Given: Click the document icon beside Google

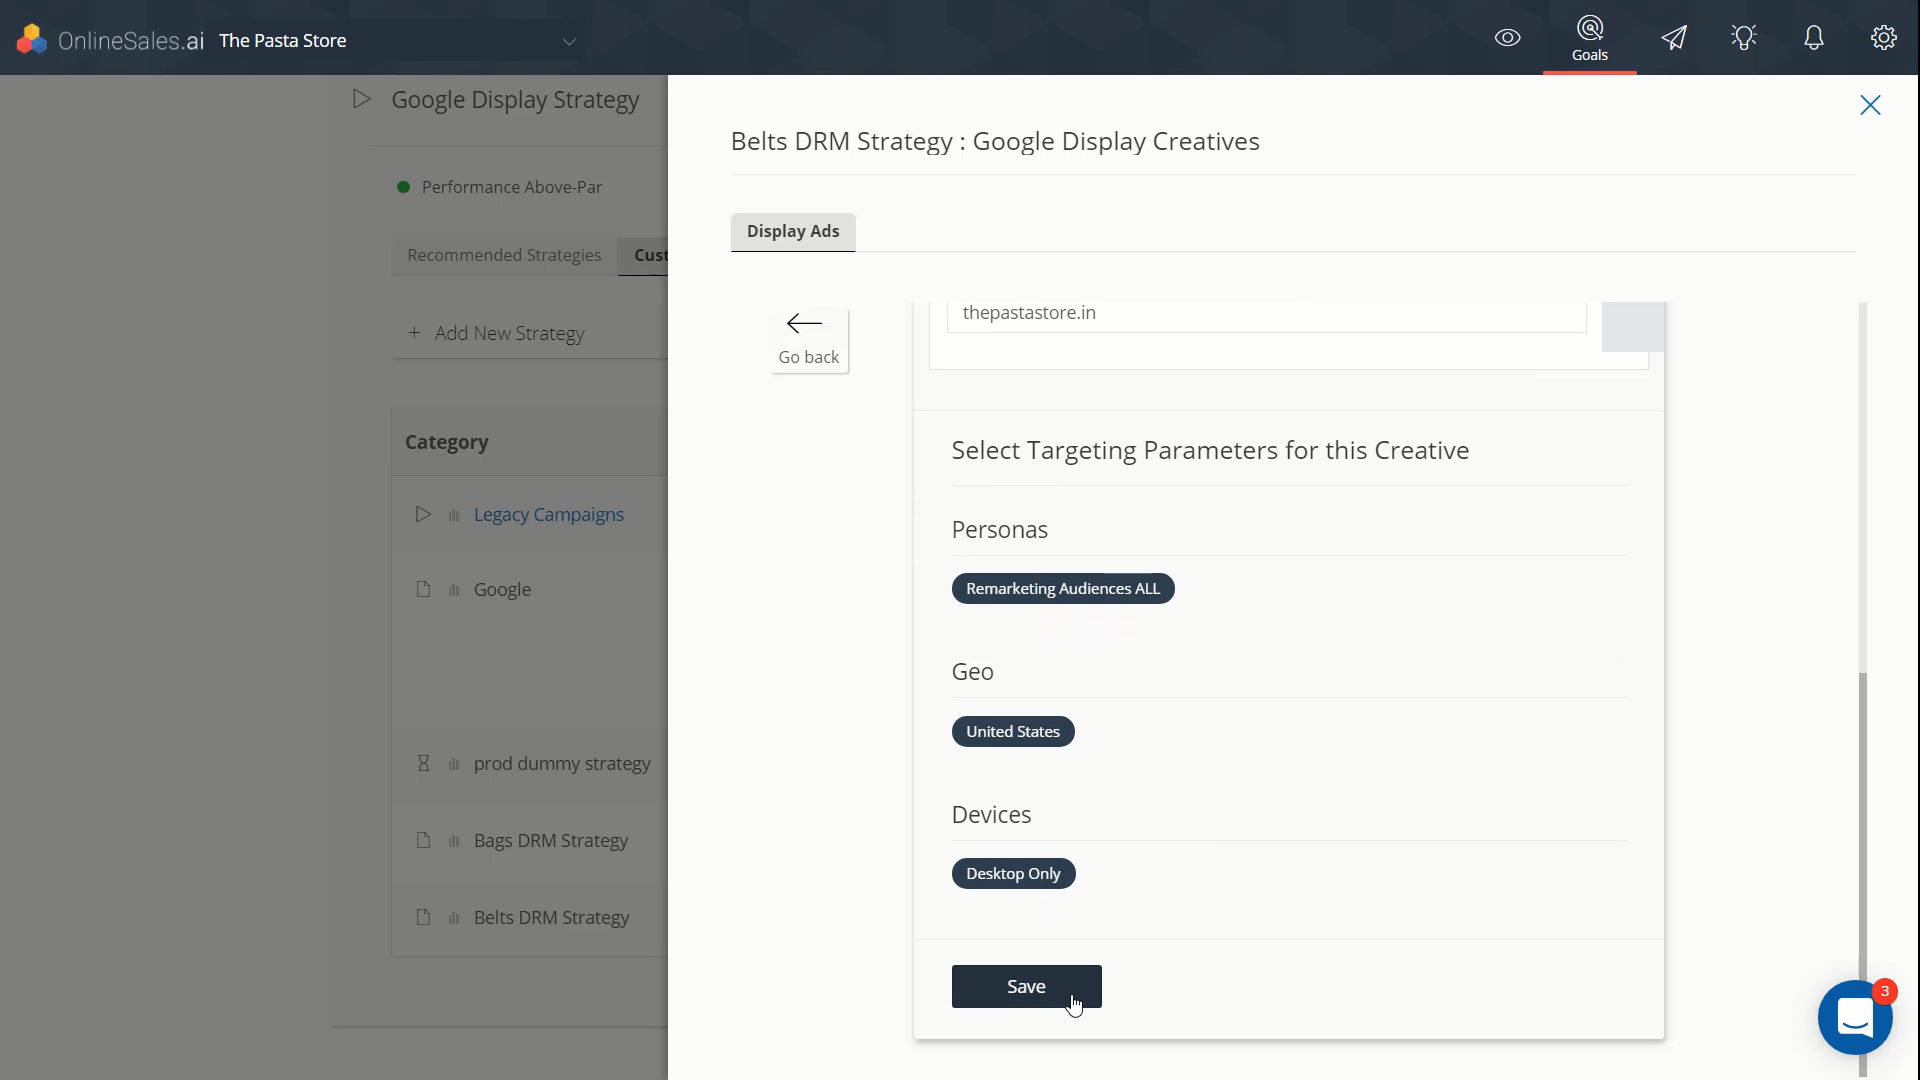Looking at the screenshot, I should 423,589.
